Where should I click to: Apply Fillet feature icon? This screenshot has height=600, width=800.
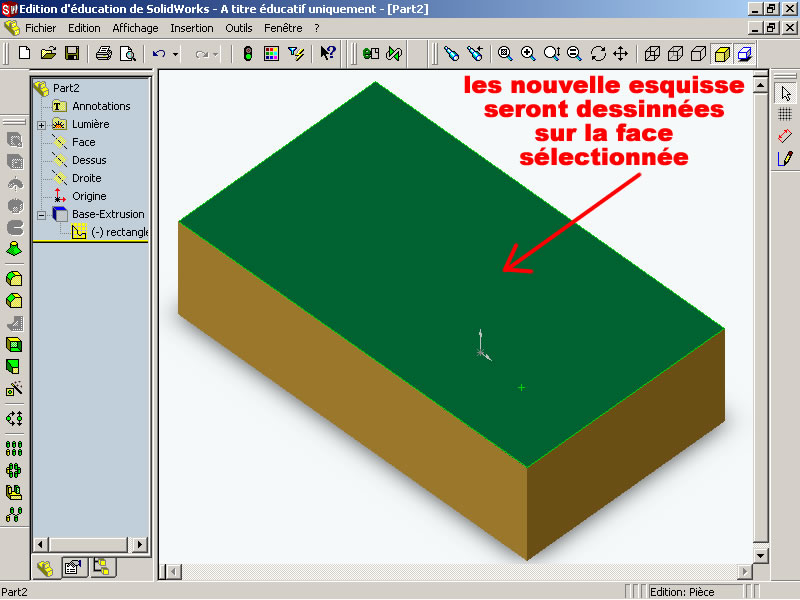click(x=14, y=279)
